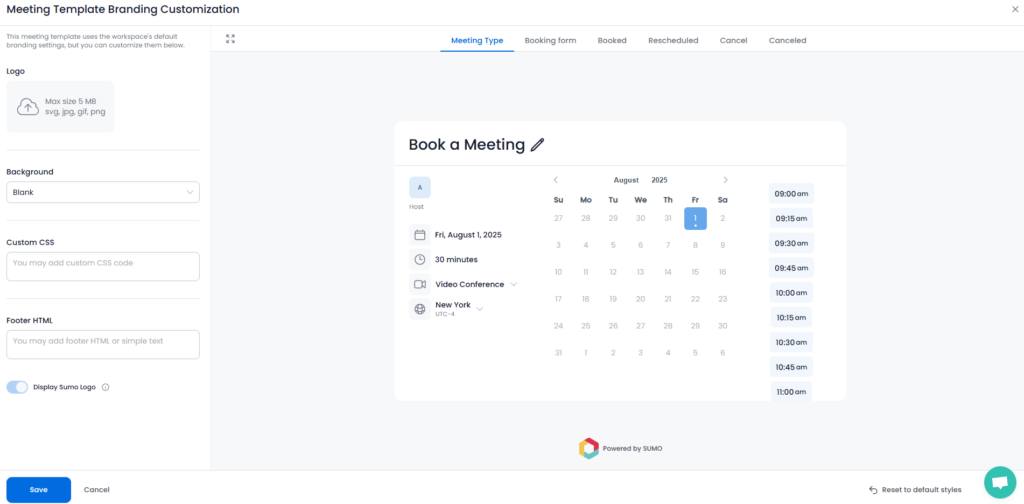1024x504 pixels.
Task: Switch to the Booked tab
Action: 612,40
